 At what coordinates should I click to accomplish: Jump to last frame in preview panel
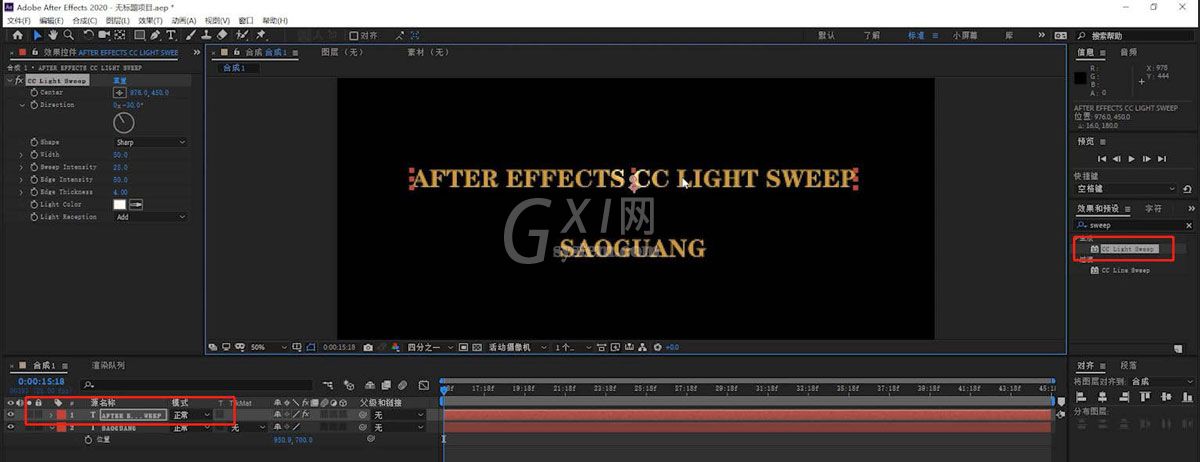1161,158
